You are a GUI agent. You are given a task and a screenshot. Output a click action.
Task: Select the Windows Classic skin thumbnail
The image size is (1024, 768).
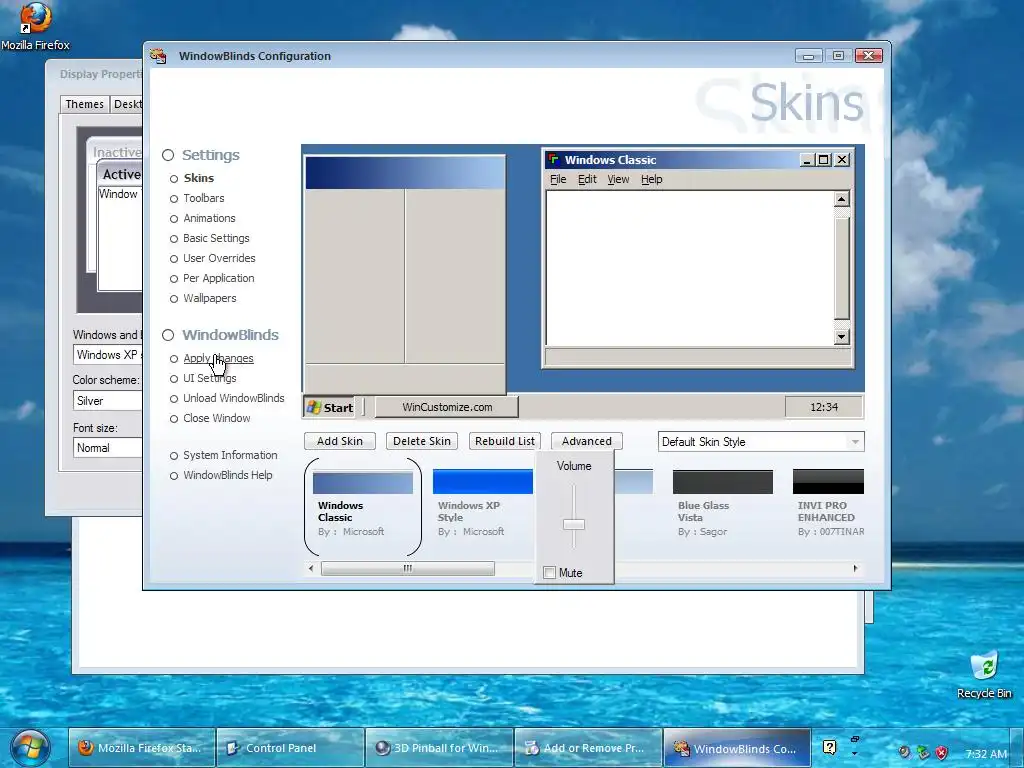pos(363,506)
